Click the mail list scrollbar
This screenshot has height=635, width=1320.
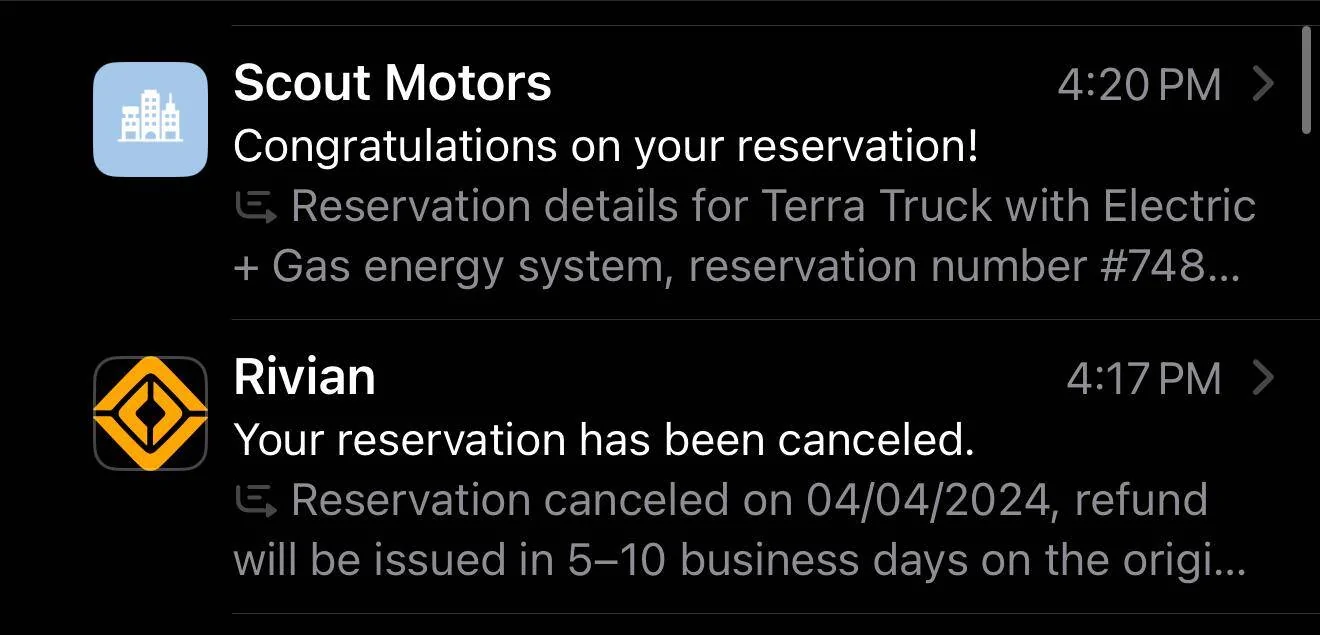tap(1306, 80)
